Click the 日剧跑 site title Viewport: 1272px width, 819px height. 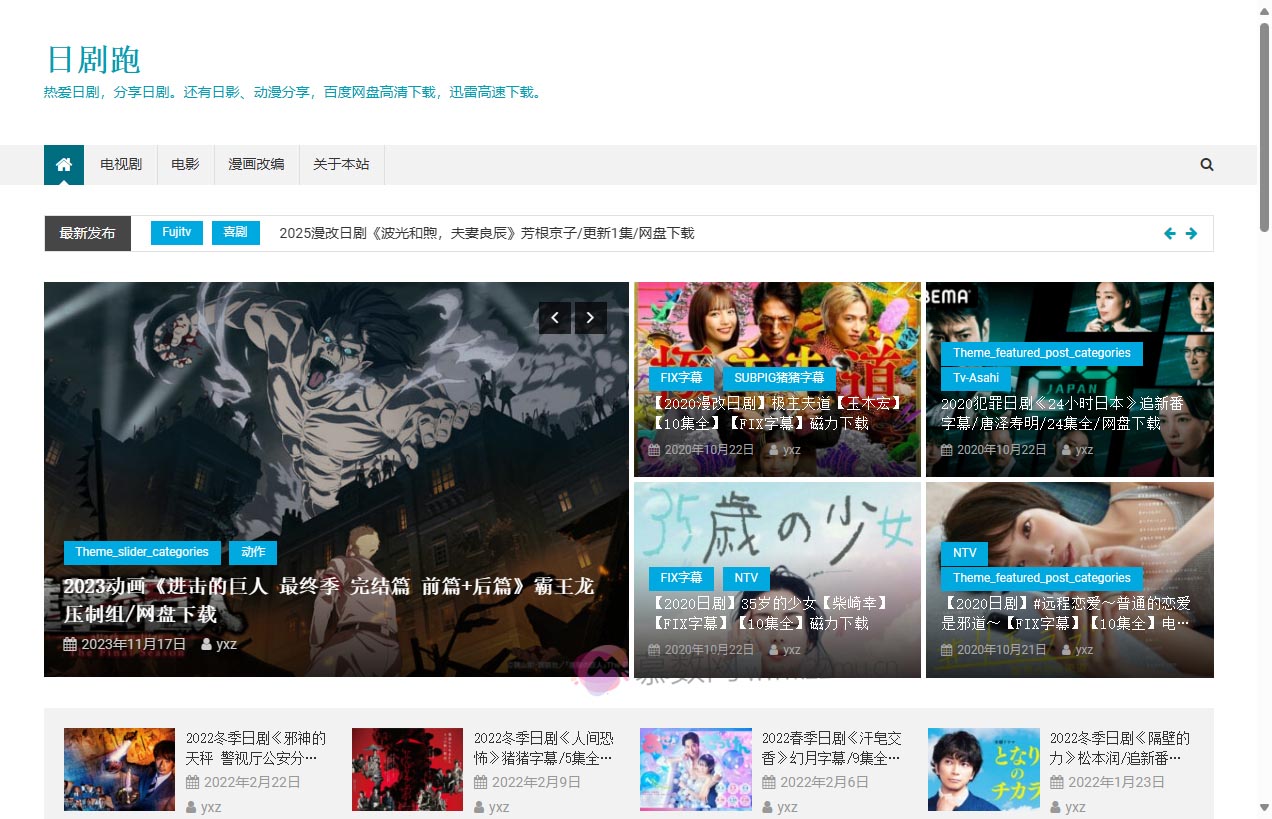94,60
